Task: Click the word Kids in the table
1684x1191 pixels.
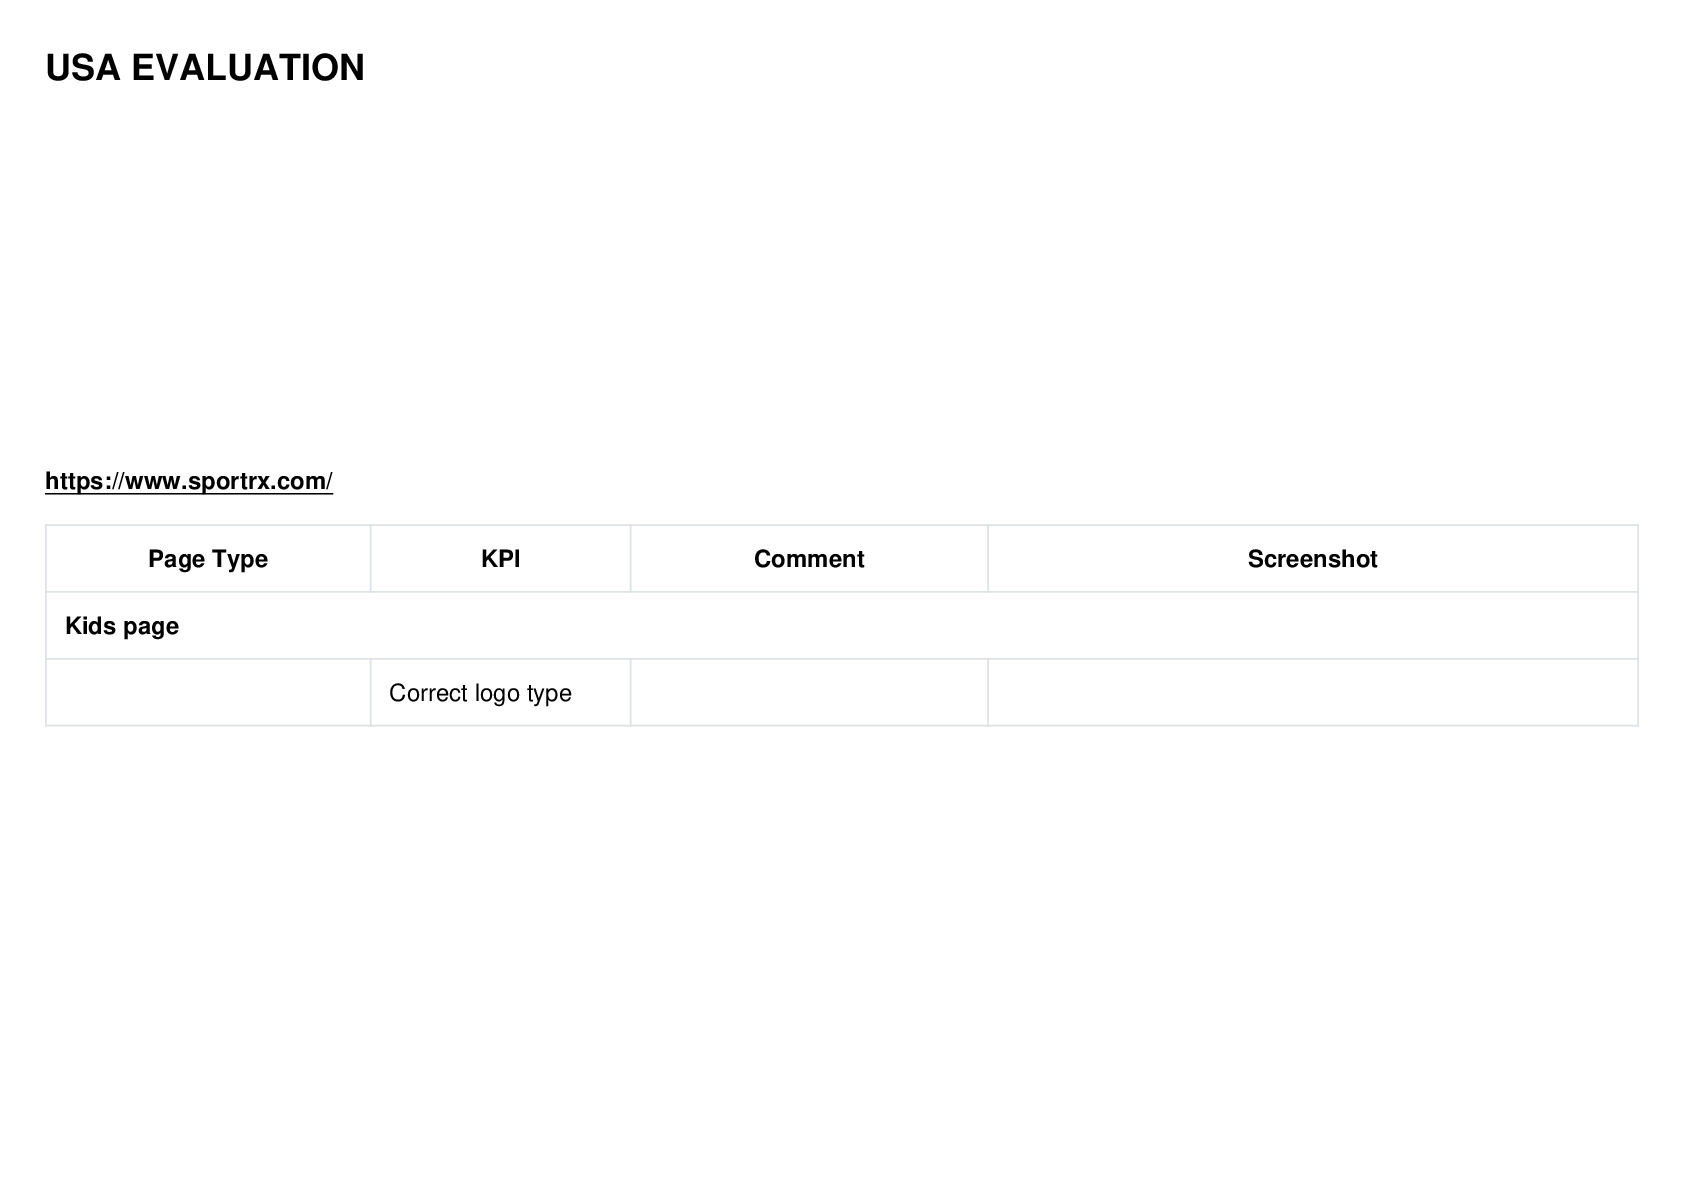Action: [88, 626]
